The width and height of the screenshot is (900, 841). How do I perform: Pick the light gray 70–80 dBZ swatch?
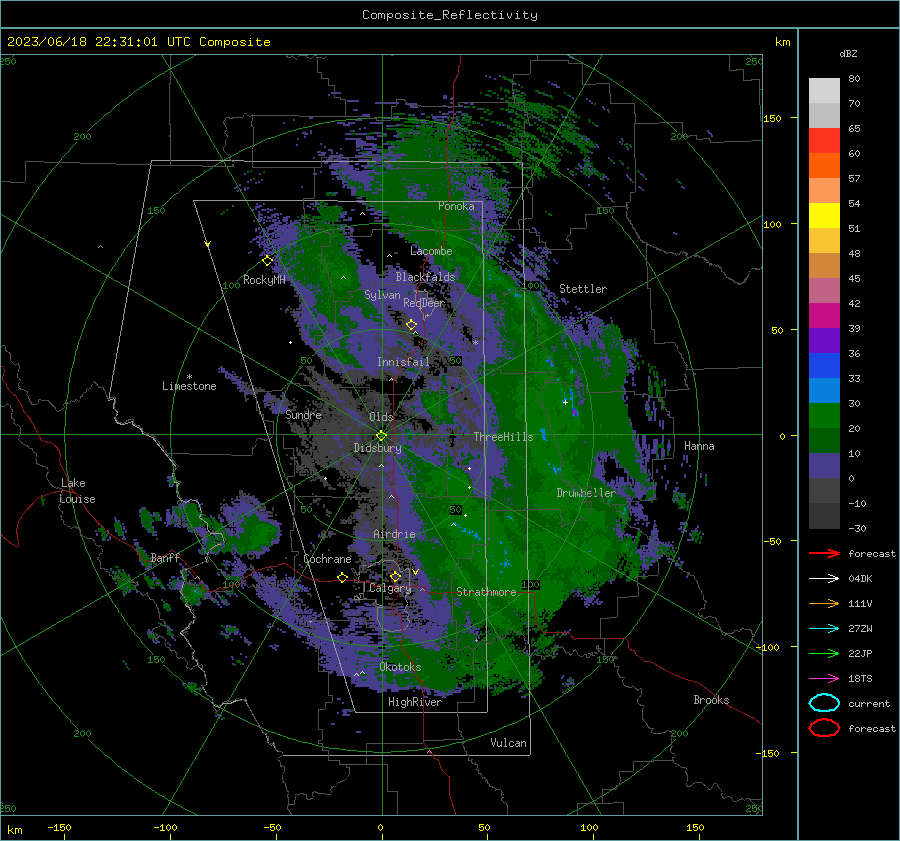coord(824,91)
